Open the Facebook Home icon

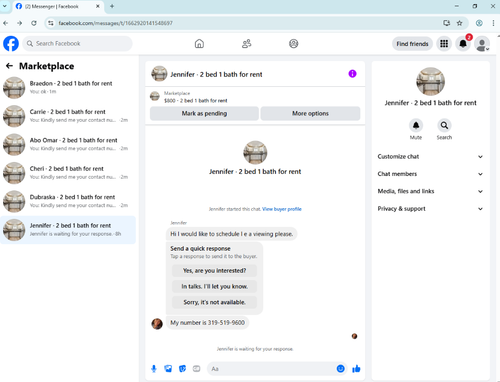click(x=199, y=44)
